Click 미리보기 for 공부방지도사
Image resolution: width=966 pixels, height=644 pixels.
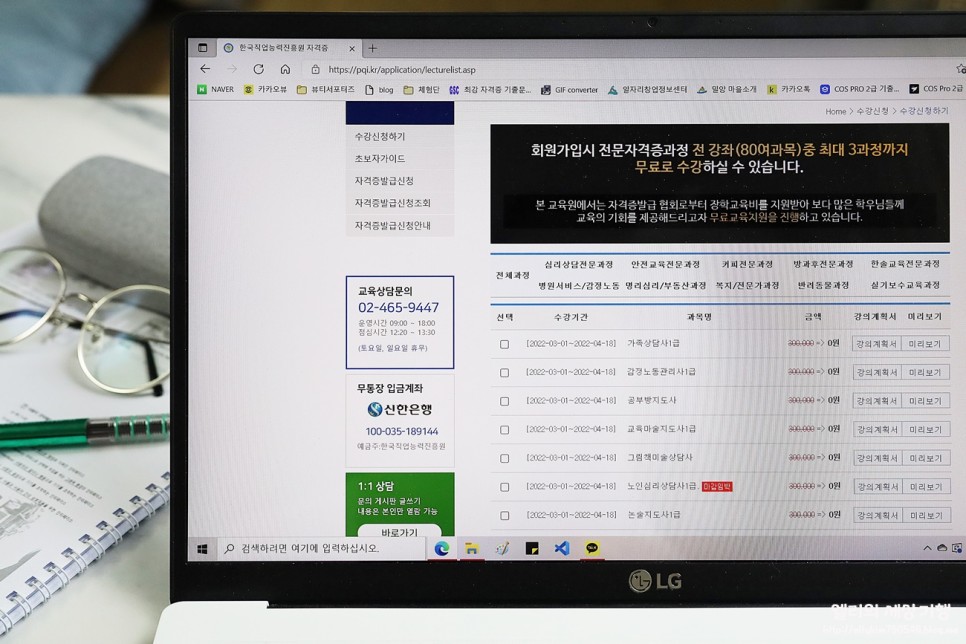[925, 401]
